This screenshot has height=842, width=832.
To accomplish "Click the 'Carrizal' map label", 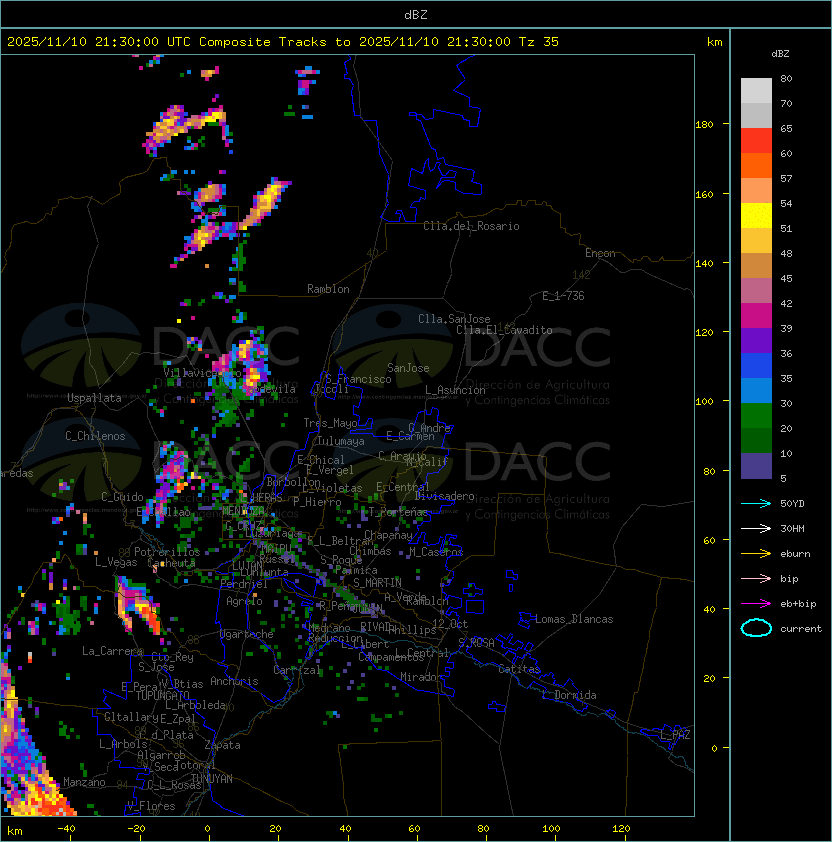I will [x=297, y=670].
